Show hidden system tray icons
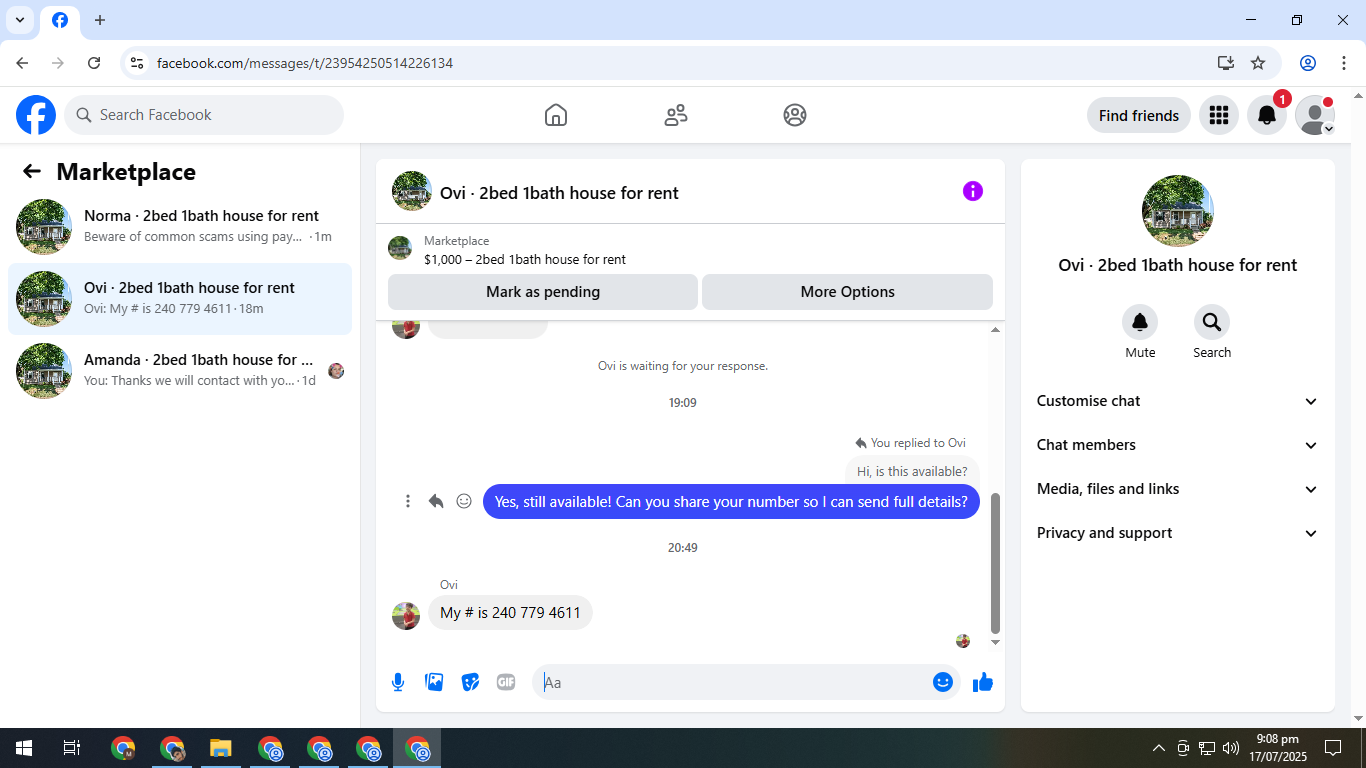 coord(1159,748)
